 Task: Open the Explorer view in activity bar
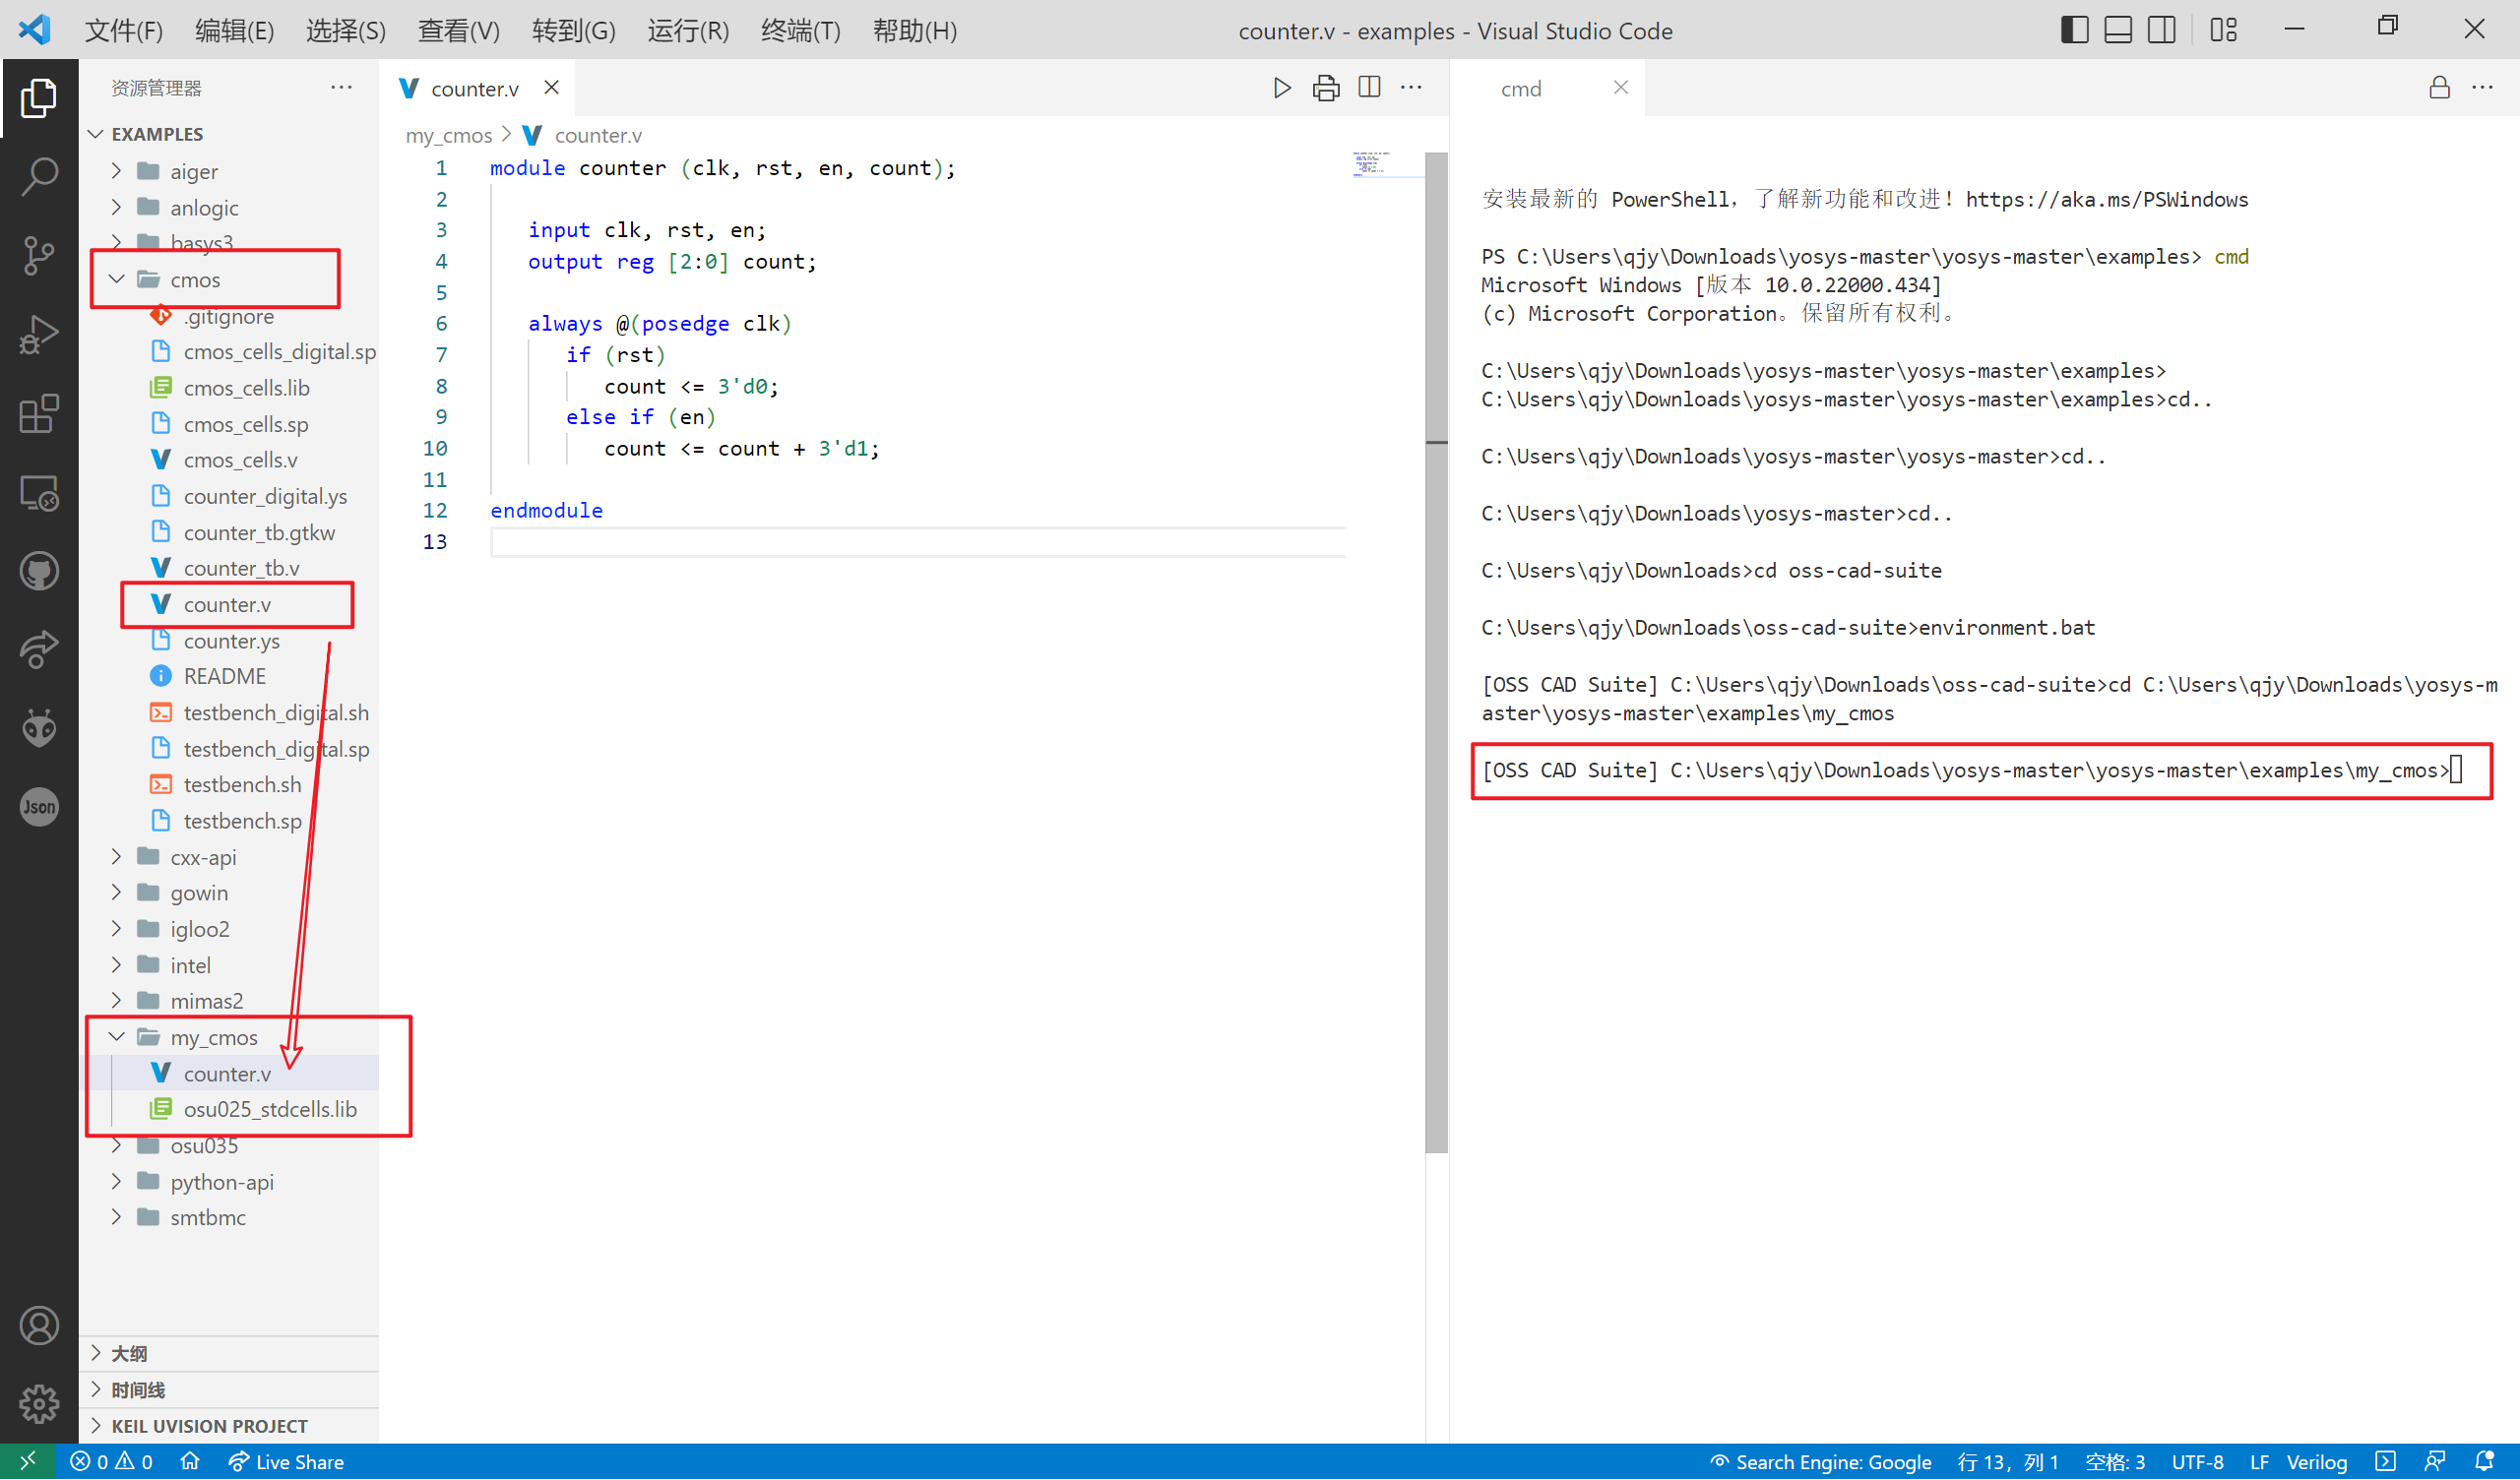pyautogui.click(x=39, y=97)
